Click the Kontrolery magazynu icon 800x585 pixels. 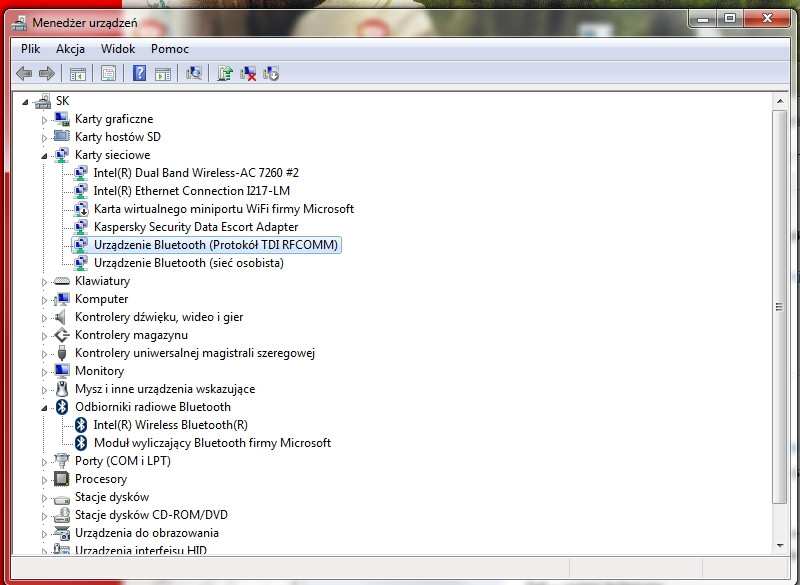click(x=62, y=335)
